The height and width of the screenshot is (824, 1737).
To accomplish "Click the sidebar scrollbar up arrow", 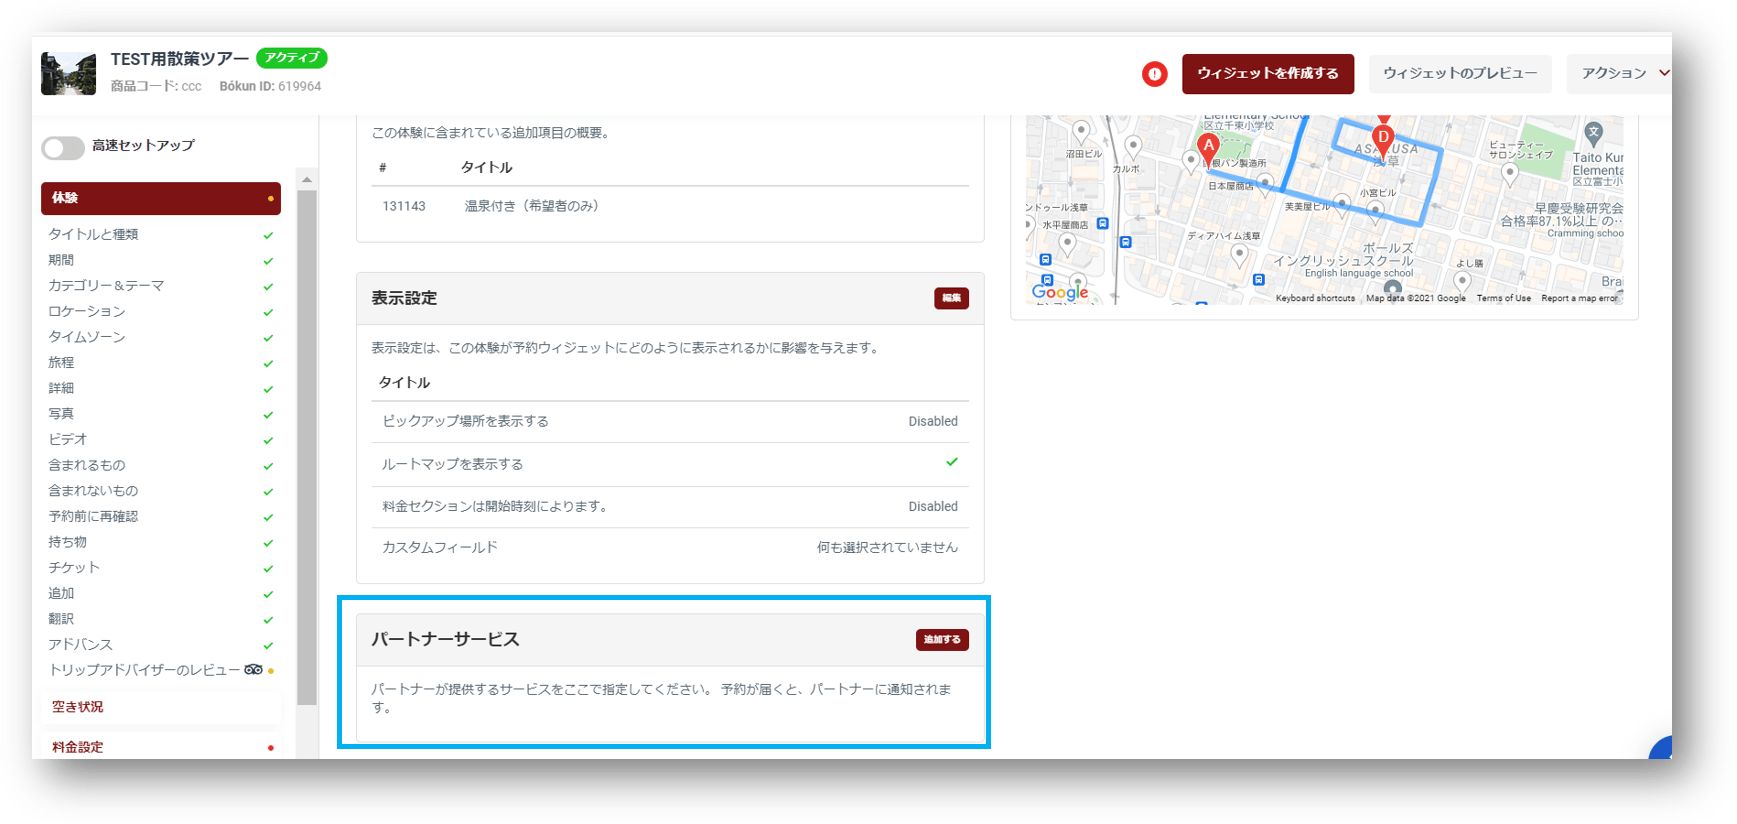I will click(307, 180).
